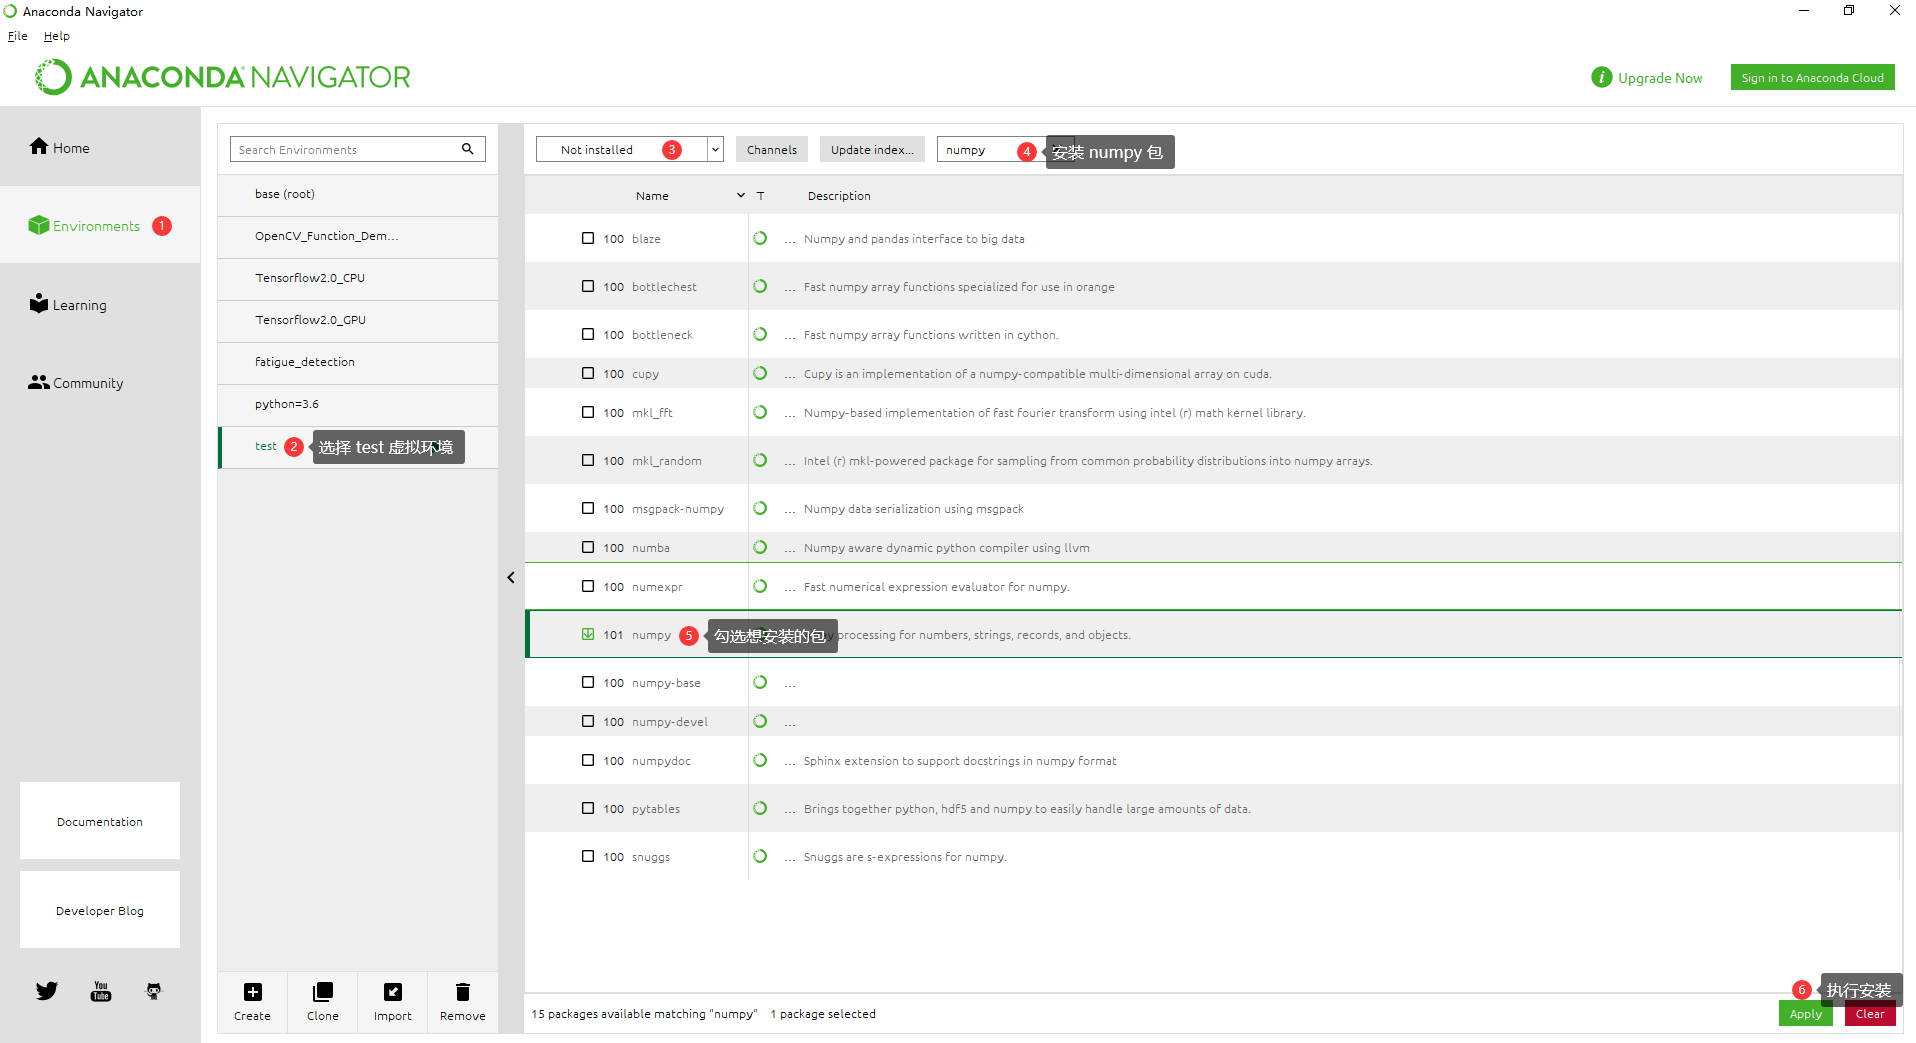Click the status circle icon for blaze
Viewport: 1916px width, 1043px height.
(760, 238)
